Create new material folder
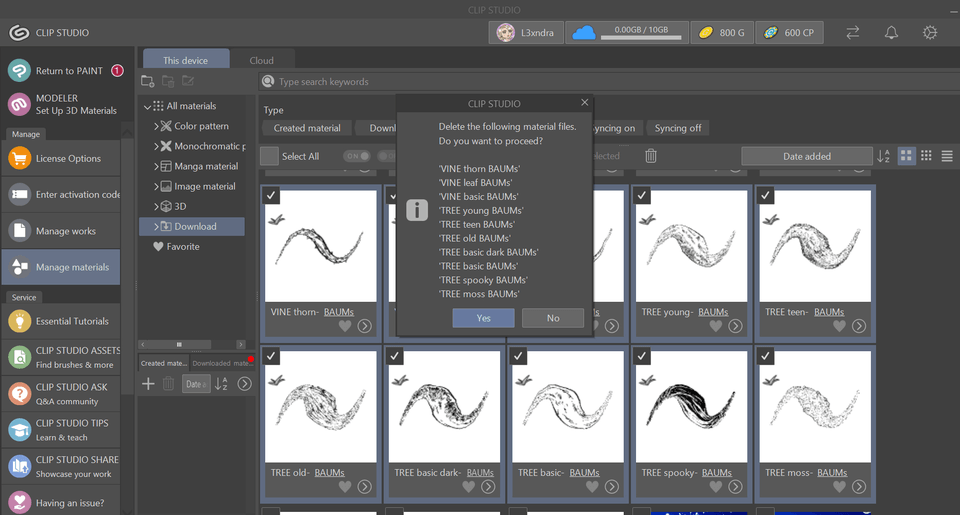Screen dimensions: 960x515 point(148,81)
